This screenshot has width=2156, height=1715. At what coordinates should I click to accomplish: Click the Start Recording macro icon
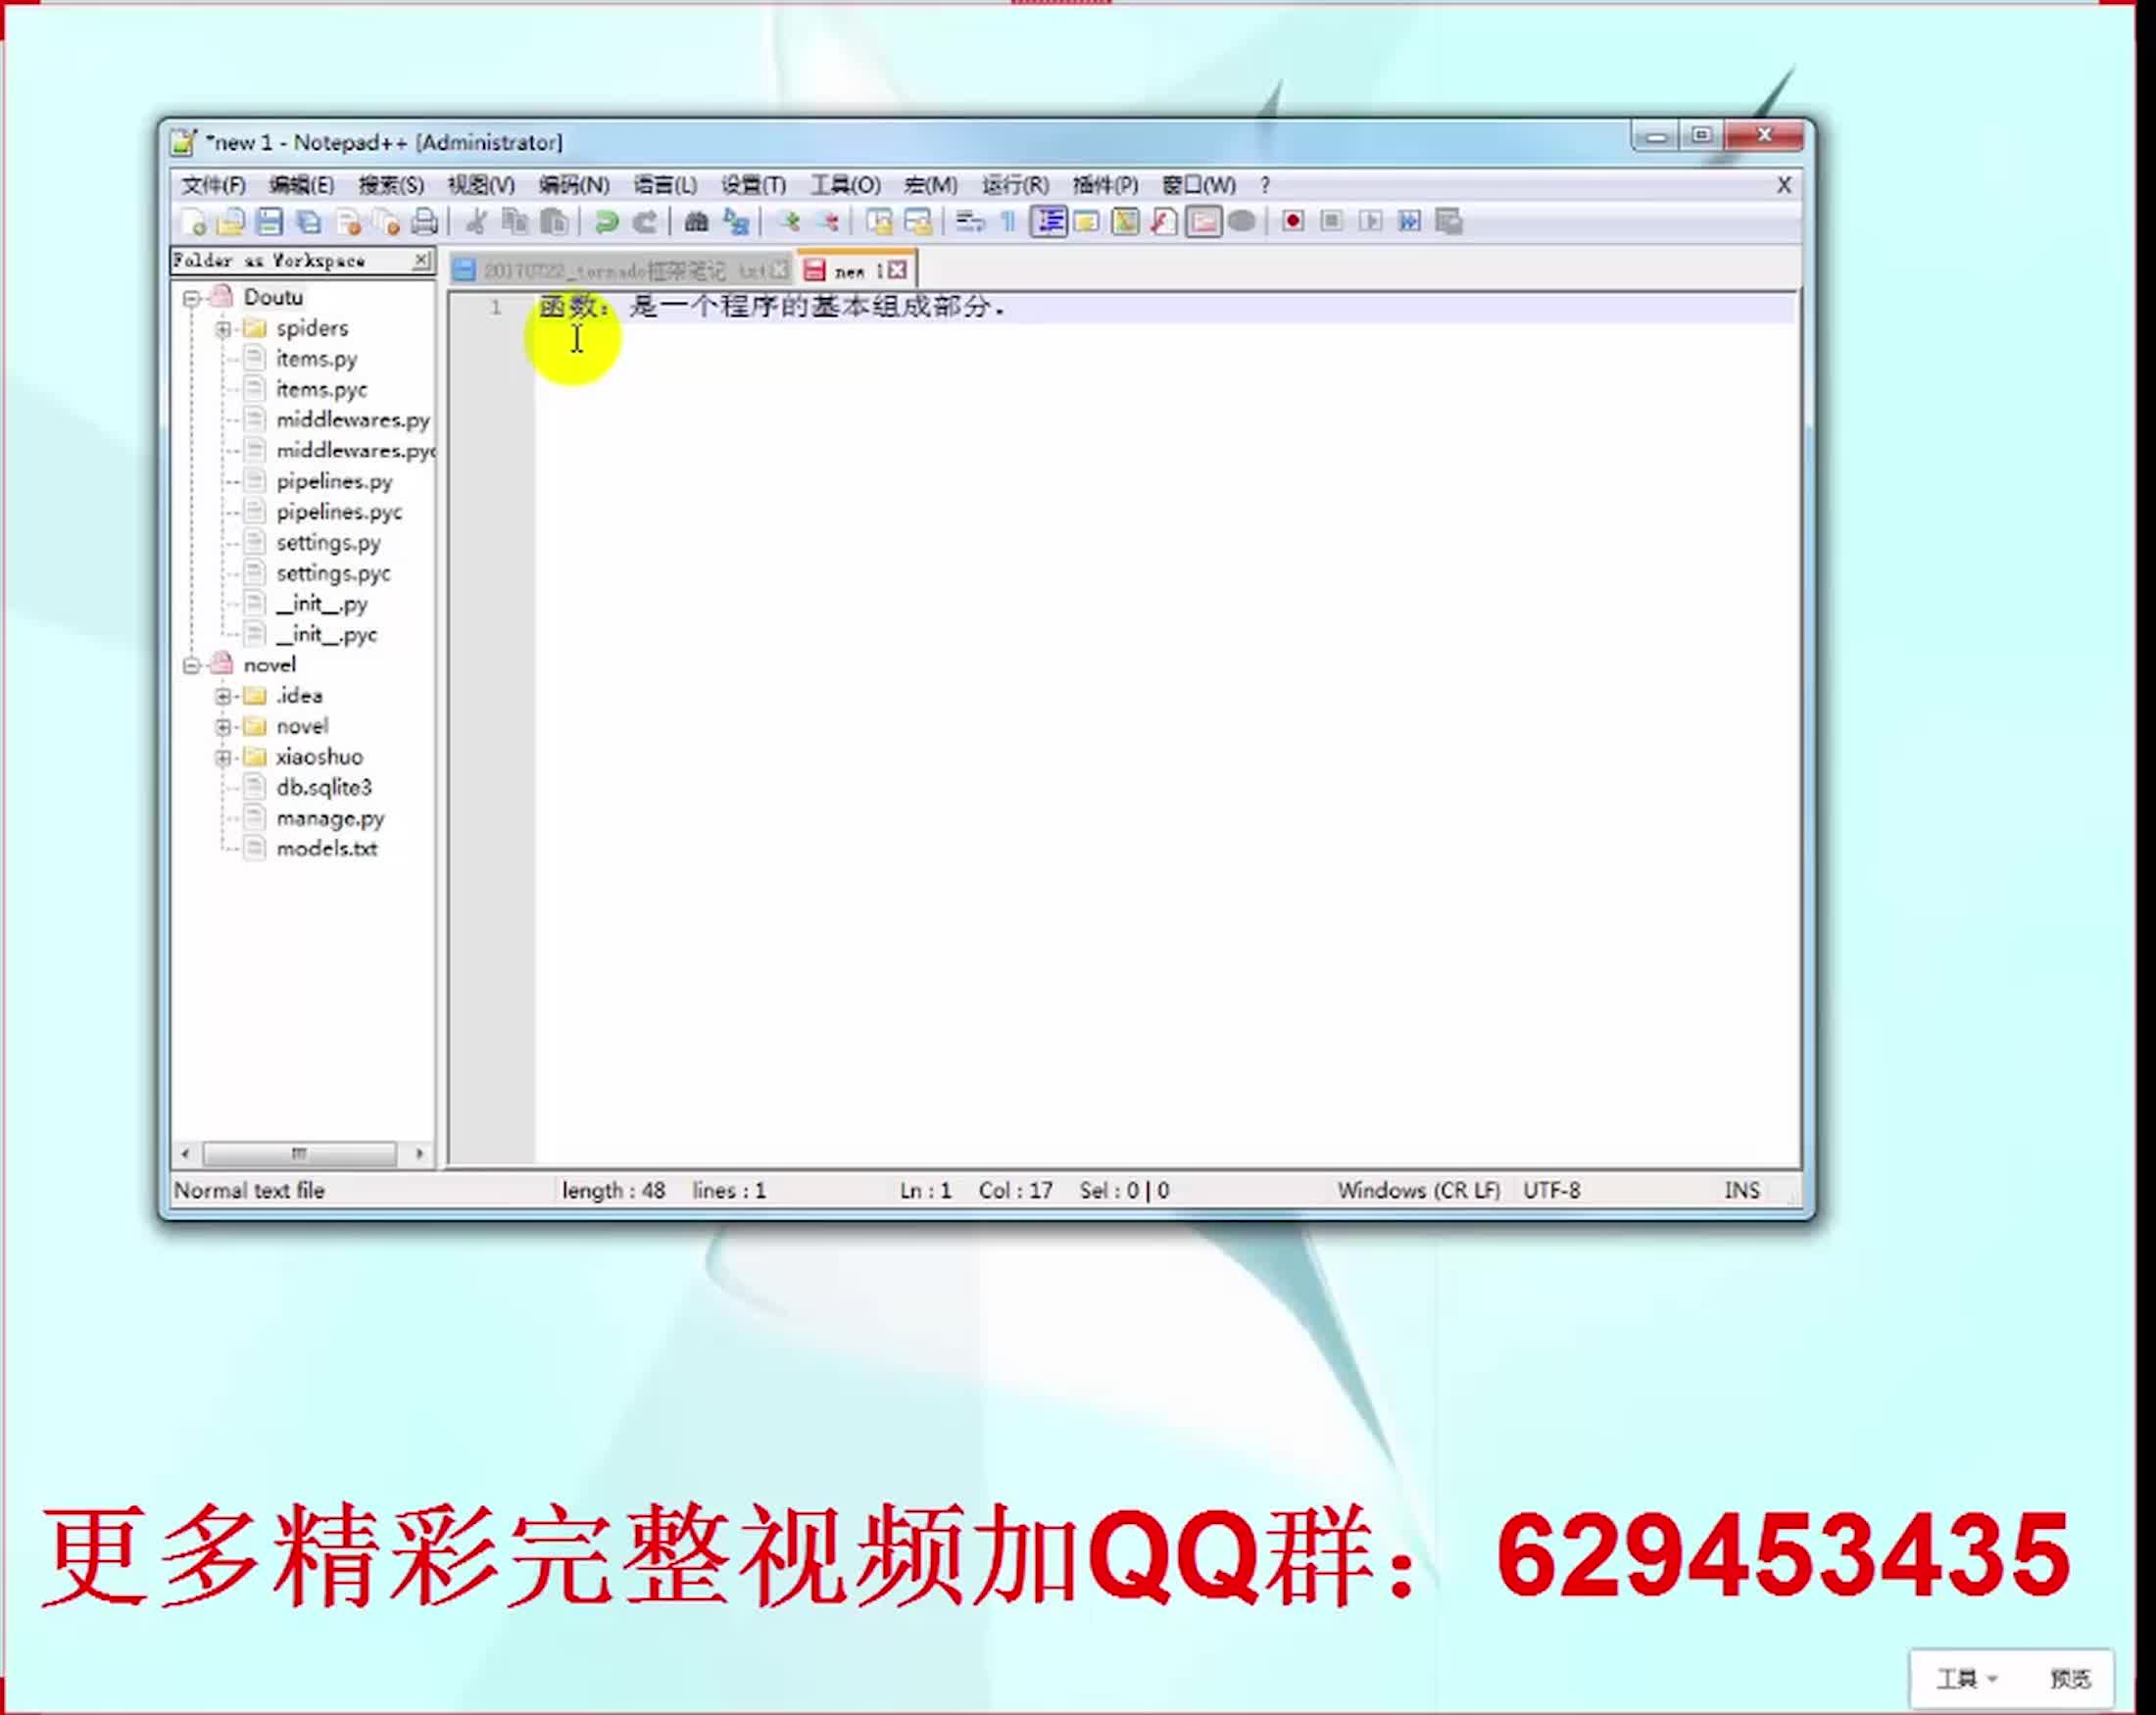[1292, 221]
